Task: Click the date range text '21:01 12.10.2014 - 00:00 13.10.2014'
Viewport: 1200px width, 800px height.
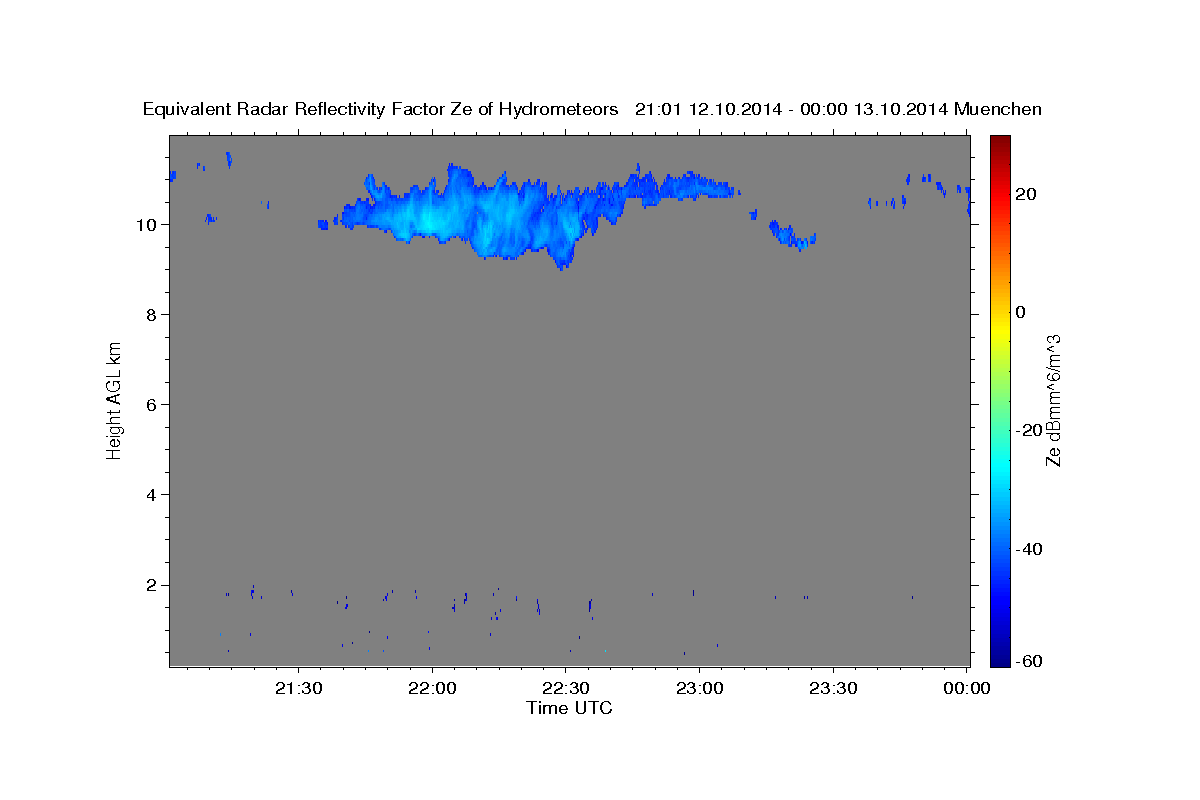Action: click(x=792, y=109)
